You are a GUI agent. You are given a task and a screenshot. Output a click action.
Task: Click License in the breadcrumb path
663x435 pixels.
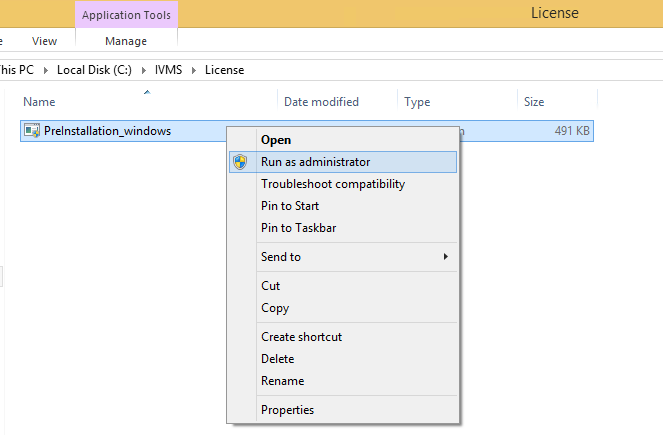225,70
